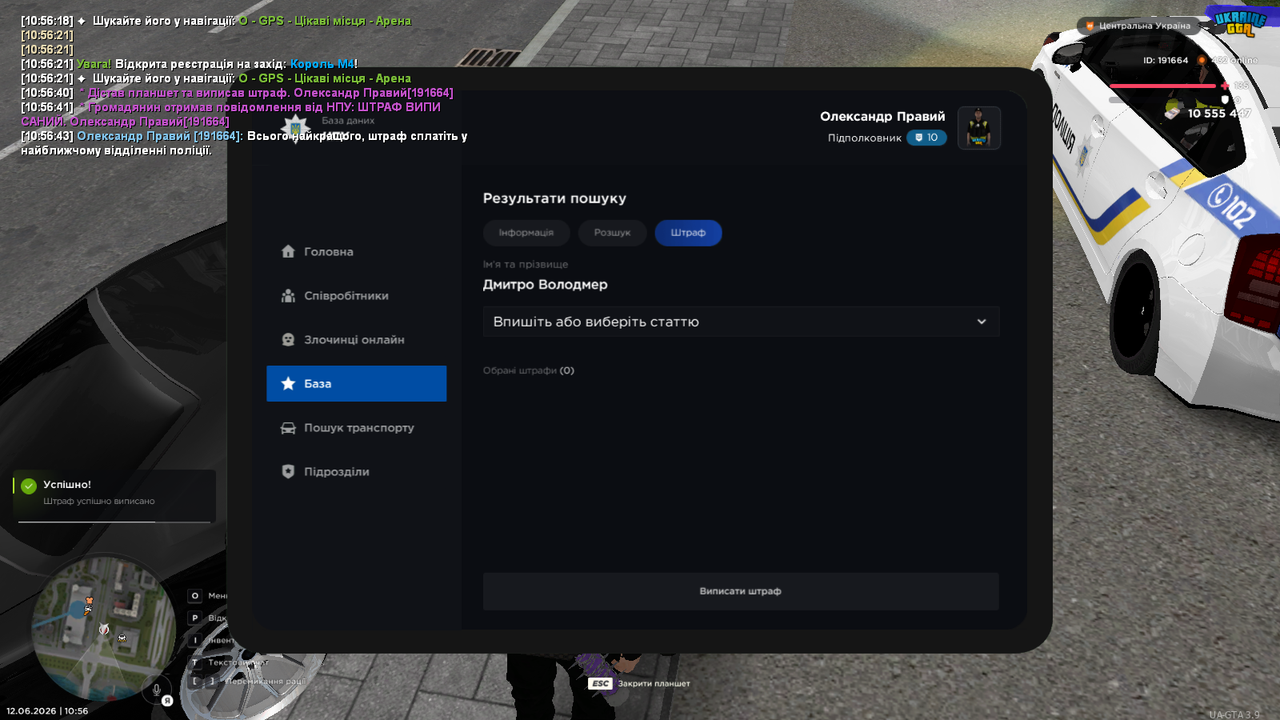Click the circular minimap

(x=103, y=628)
